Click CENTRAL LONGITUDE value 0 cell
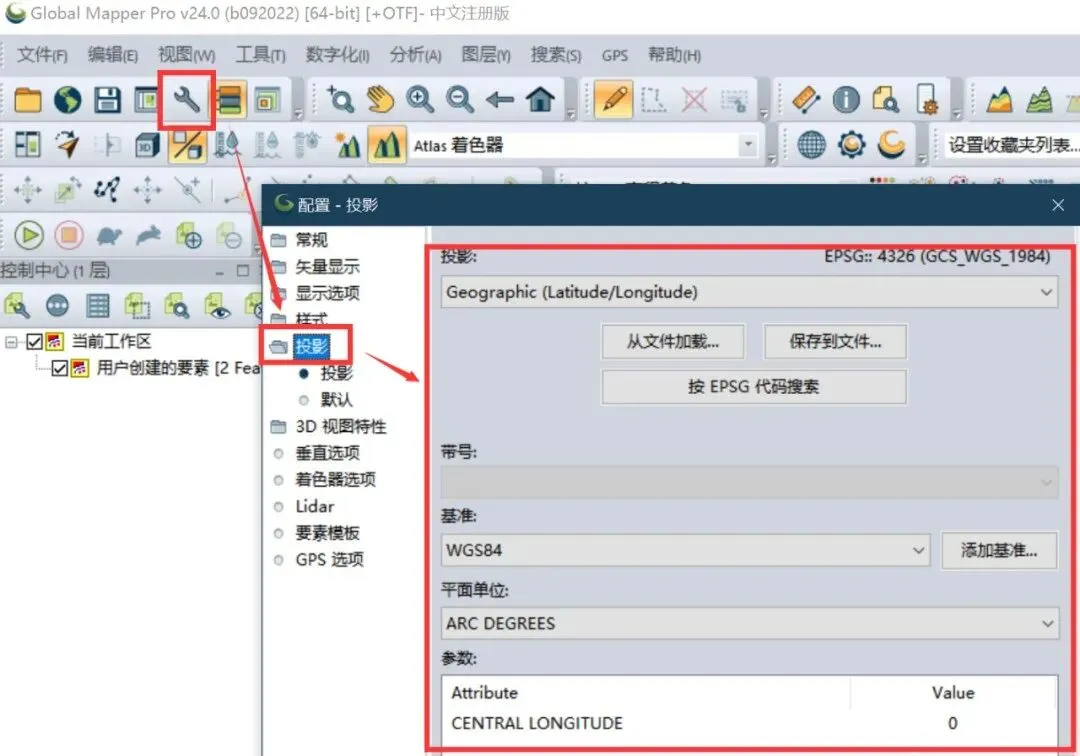This screenshot has width=1080, height=756. tap(953, 724)
